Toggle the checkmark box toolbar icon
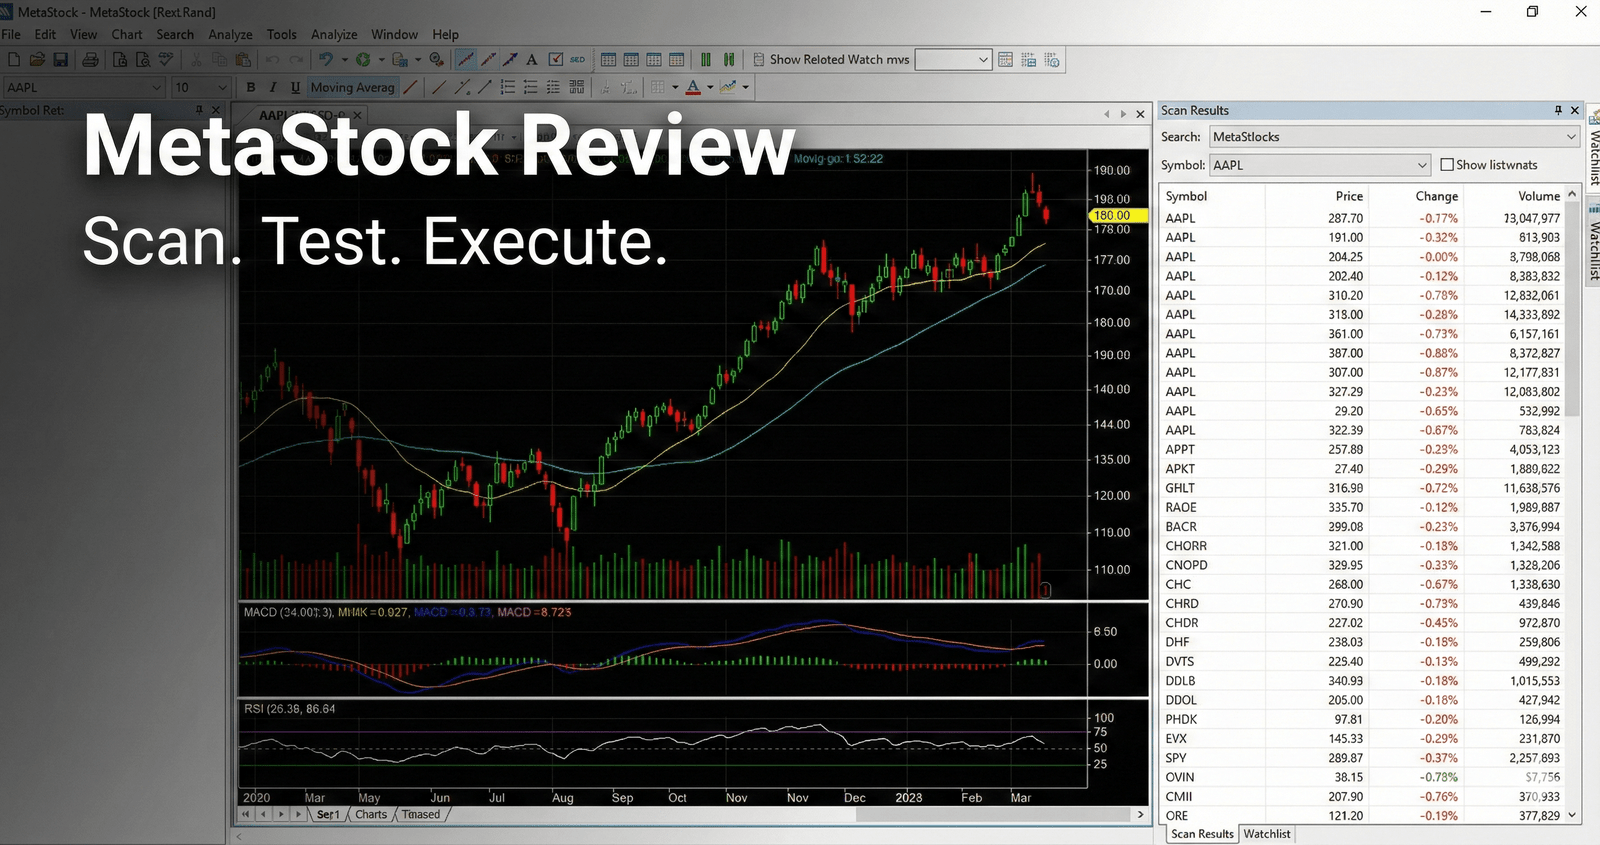This screenshot has width=1600, height=845. click(556, 60)
